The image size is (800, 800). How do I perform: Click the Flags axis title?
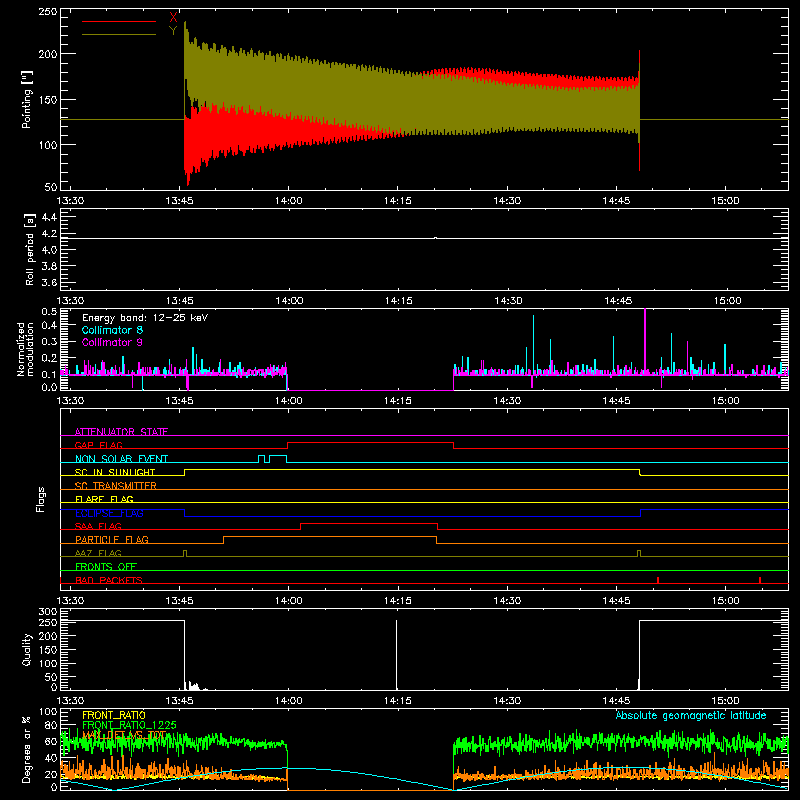[x=40, y=499]
